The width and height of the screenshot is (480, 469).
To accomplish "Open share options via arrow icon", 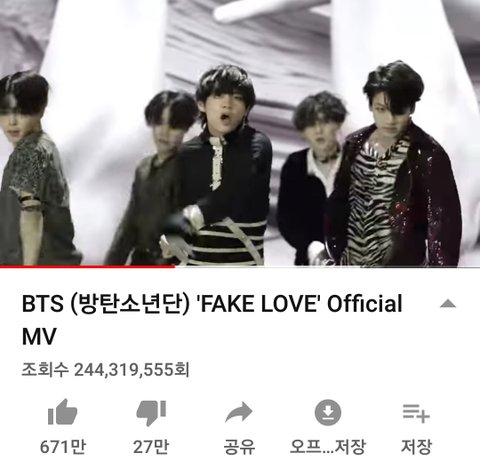I will [x=239, y=413].
